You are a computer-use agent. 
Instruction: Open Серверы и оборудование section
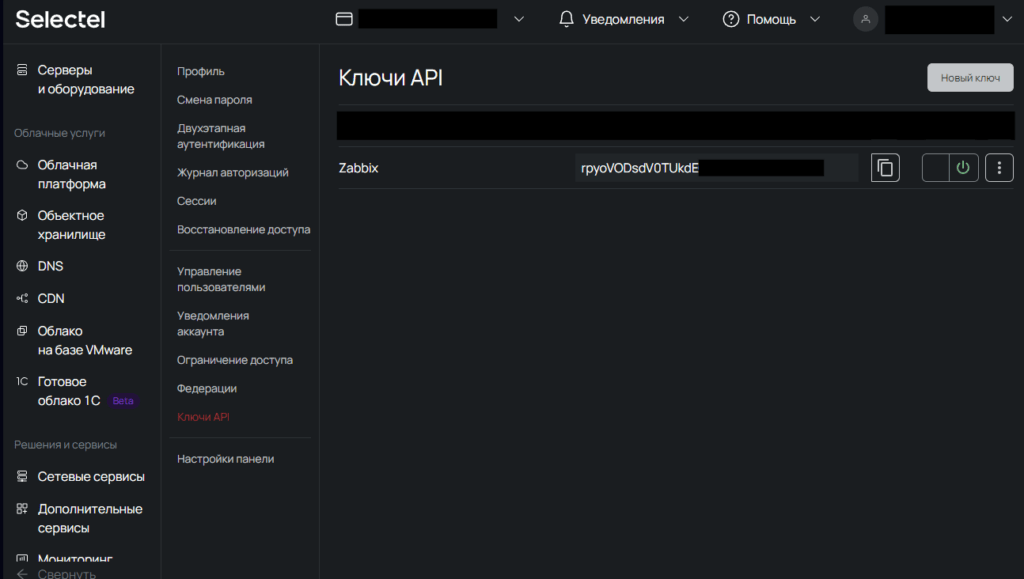click(86, 80)
